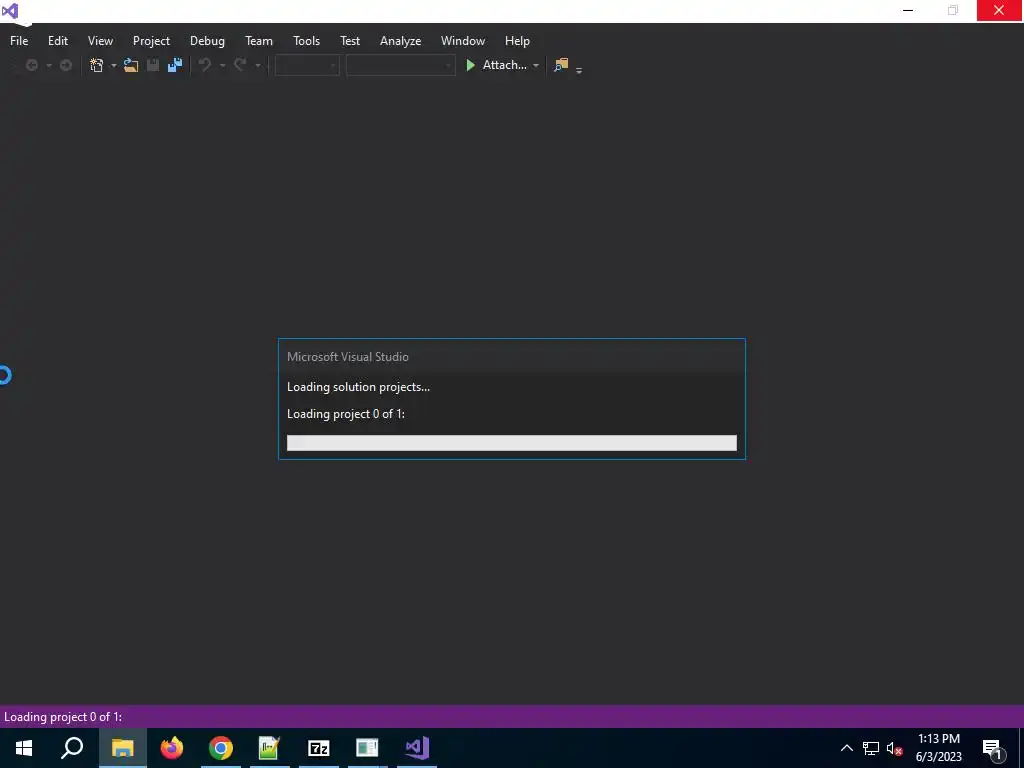Open the taskbar app next to 7-Zip

[367, 748]
